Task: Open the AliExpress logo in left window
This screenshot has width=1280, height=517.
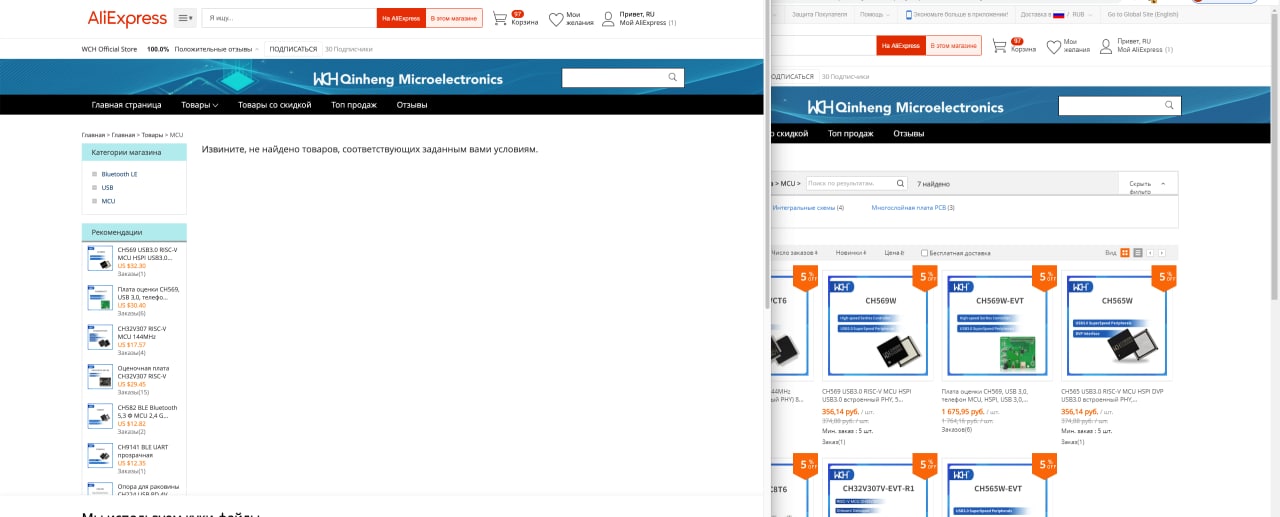Action: click(126, 18)
